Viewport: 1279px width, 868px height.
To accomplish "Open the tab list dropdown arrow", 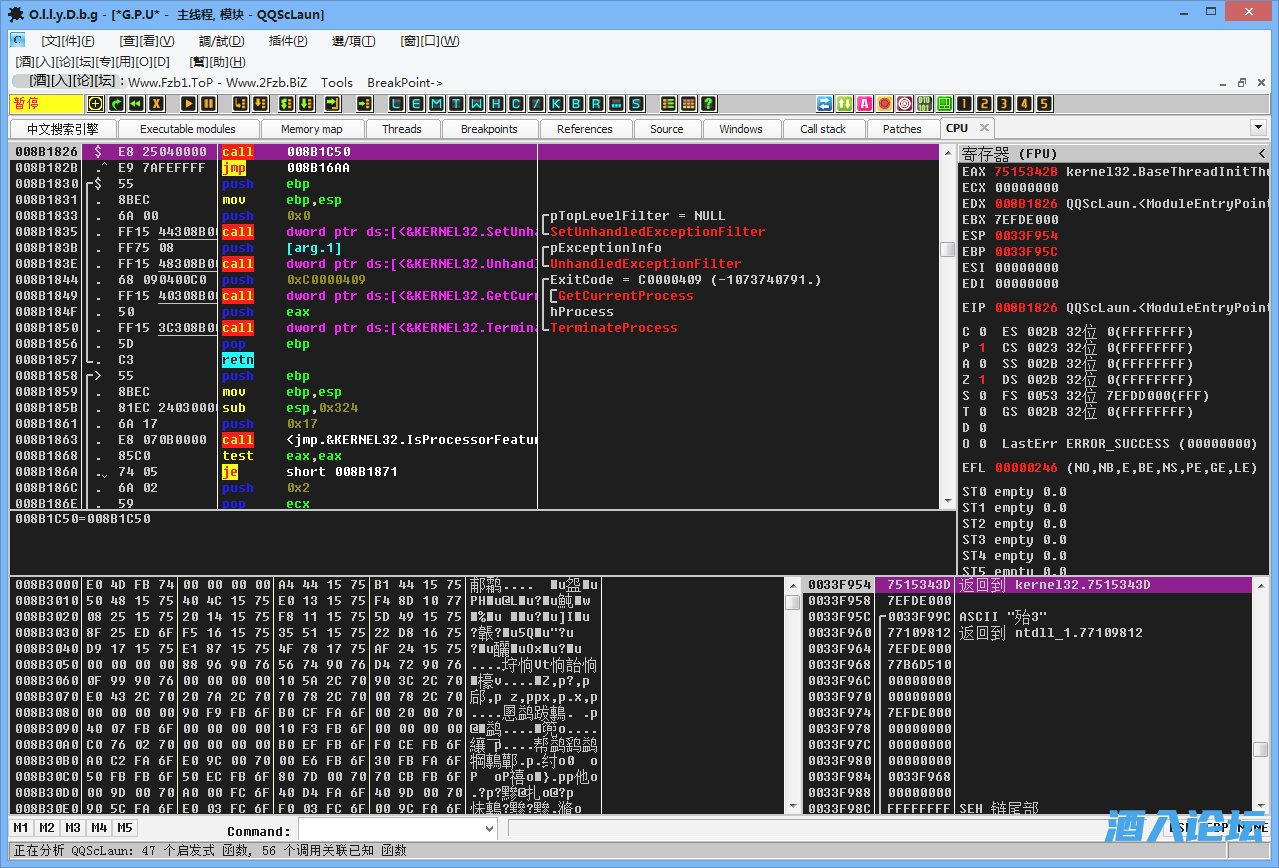I will tap(1258, 128).
